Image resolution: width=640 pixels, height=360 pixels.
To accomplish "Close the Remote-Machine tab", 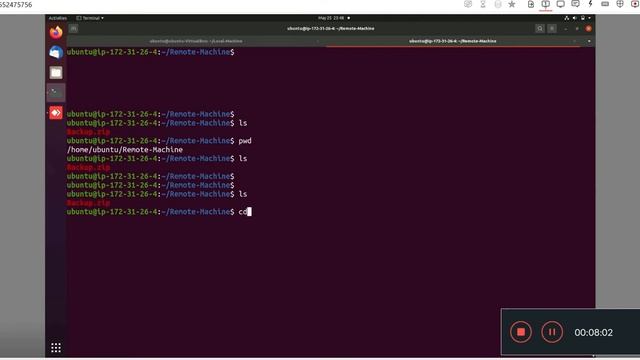I will 574,41.
